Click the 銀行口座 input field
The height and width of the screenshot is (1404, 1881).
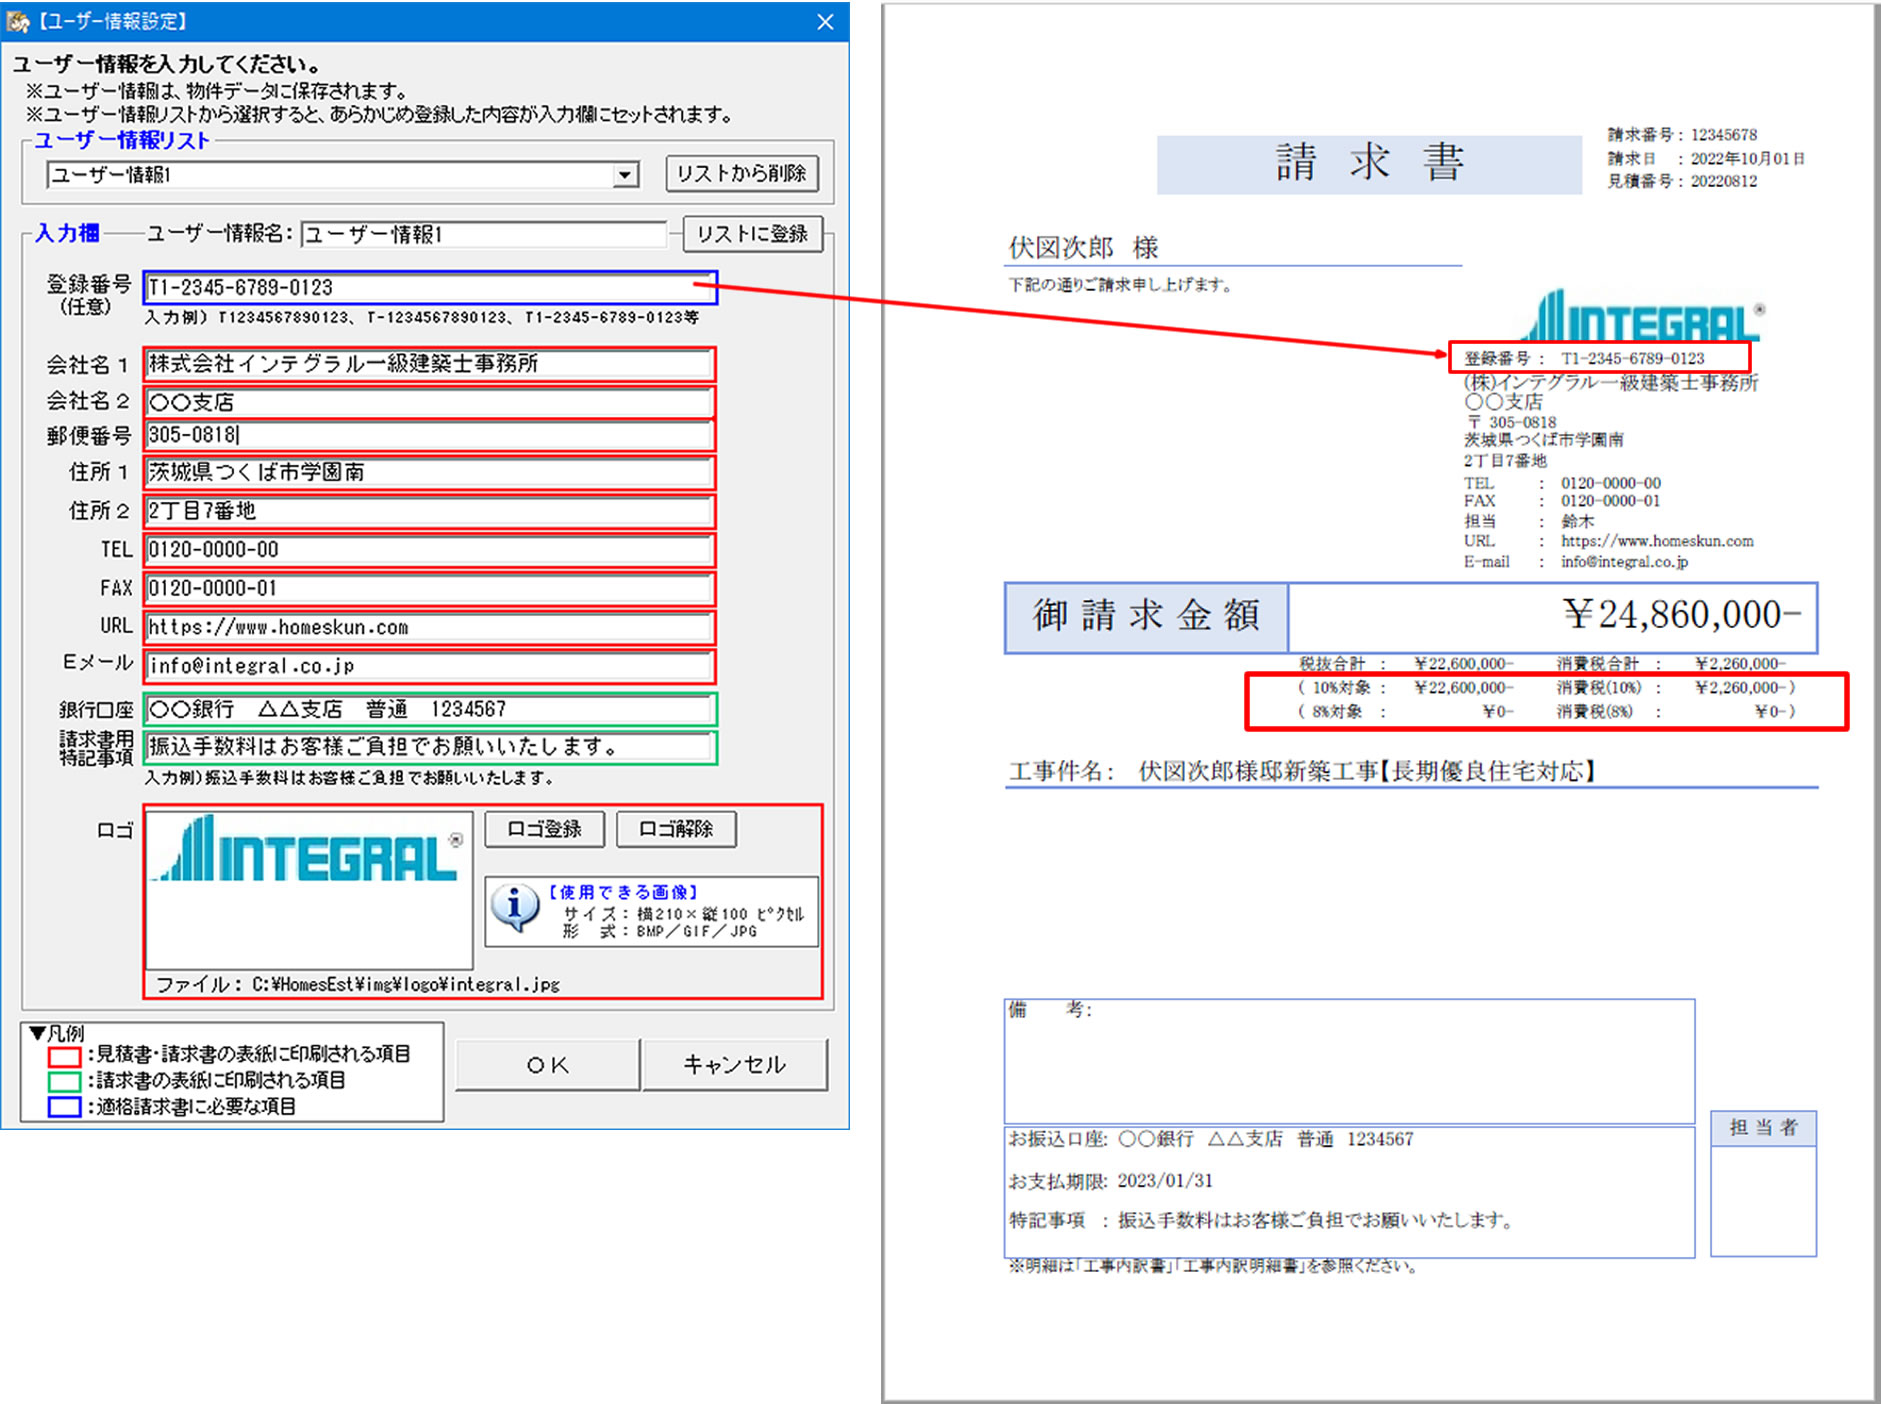coord(430,709)
